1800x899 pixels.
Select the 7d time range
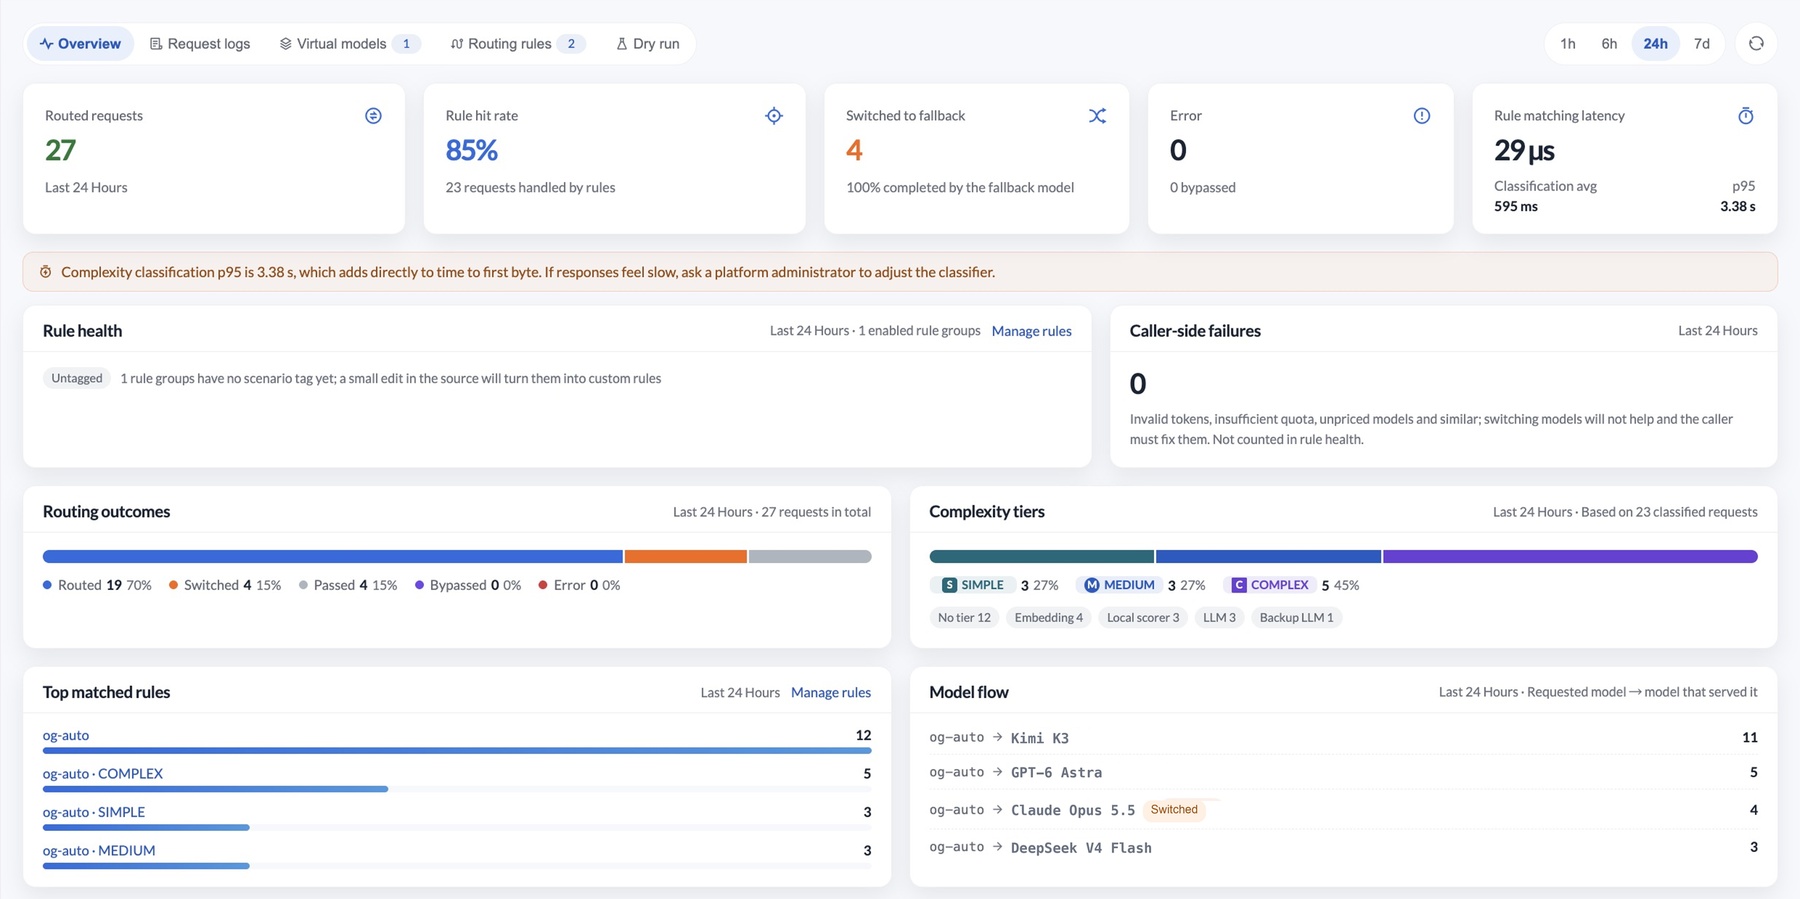click(1702, 44)
